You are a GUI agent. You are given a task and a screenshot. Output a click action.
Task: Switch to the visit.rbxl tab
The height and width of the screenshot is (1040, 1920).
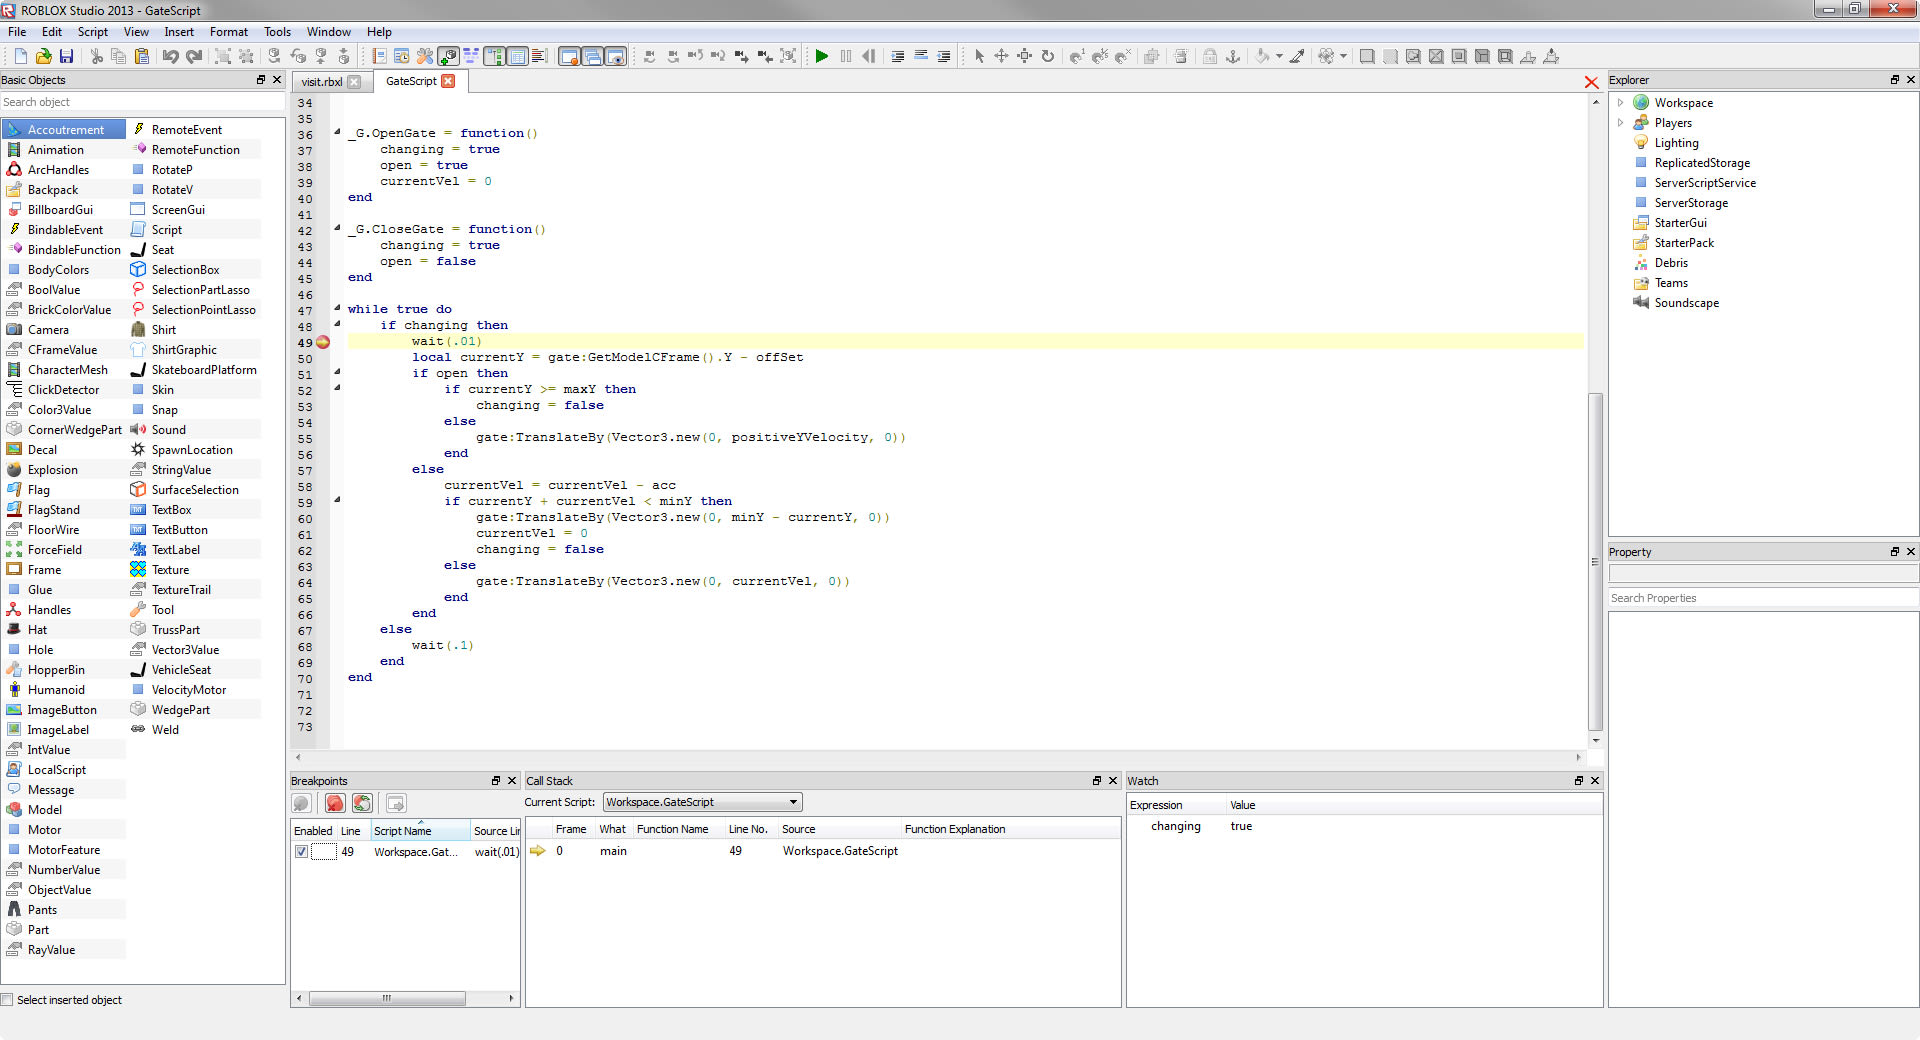[322, 82]
